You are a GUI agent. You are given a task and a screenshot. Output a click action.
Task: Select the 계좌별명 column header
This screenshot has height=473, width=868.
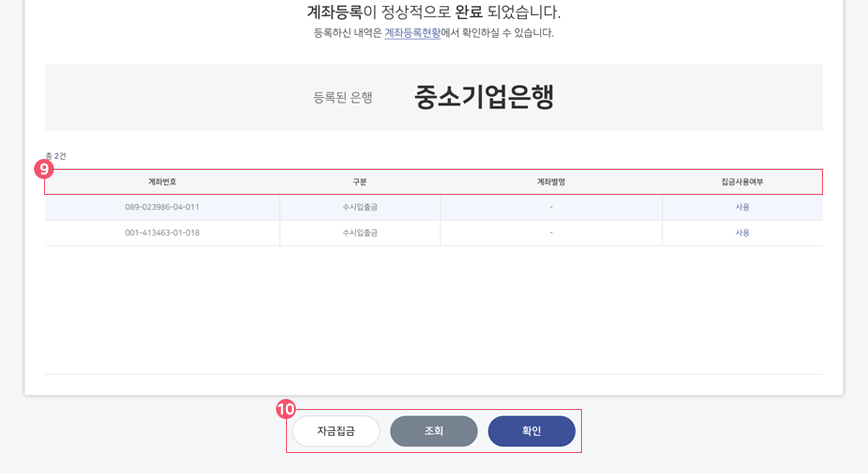(x=551, y=182)
